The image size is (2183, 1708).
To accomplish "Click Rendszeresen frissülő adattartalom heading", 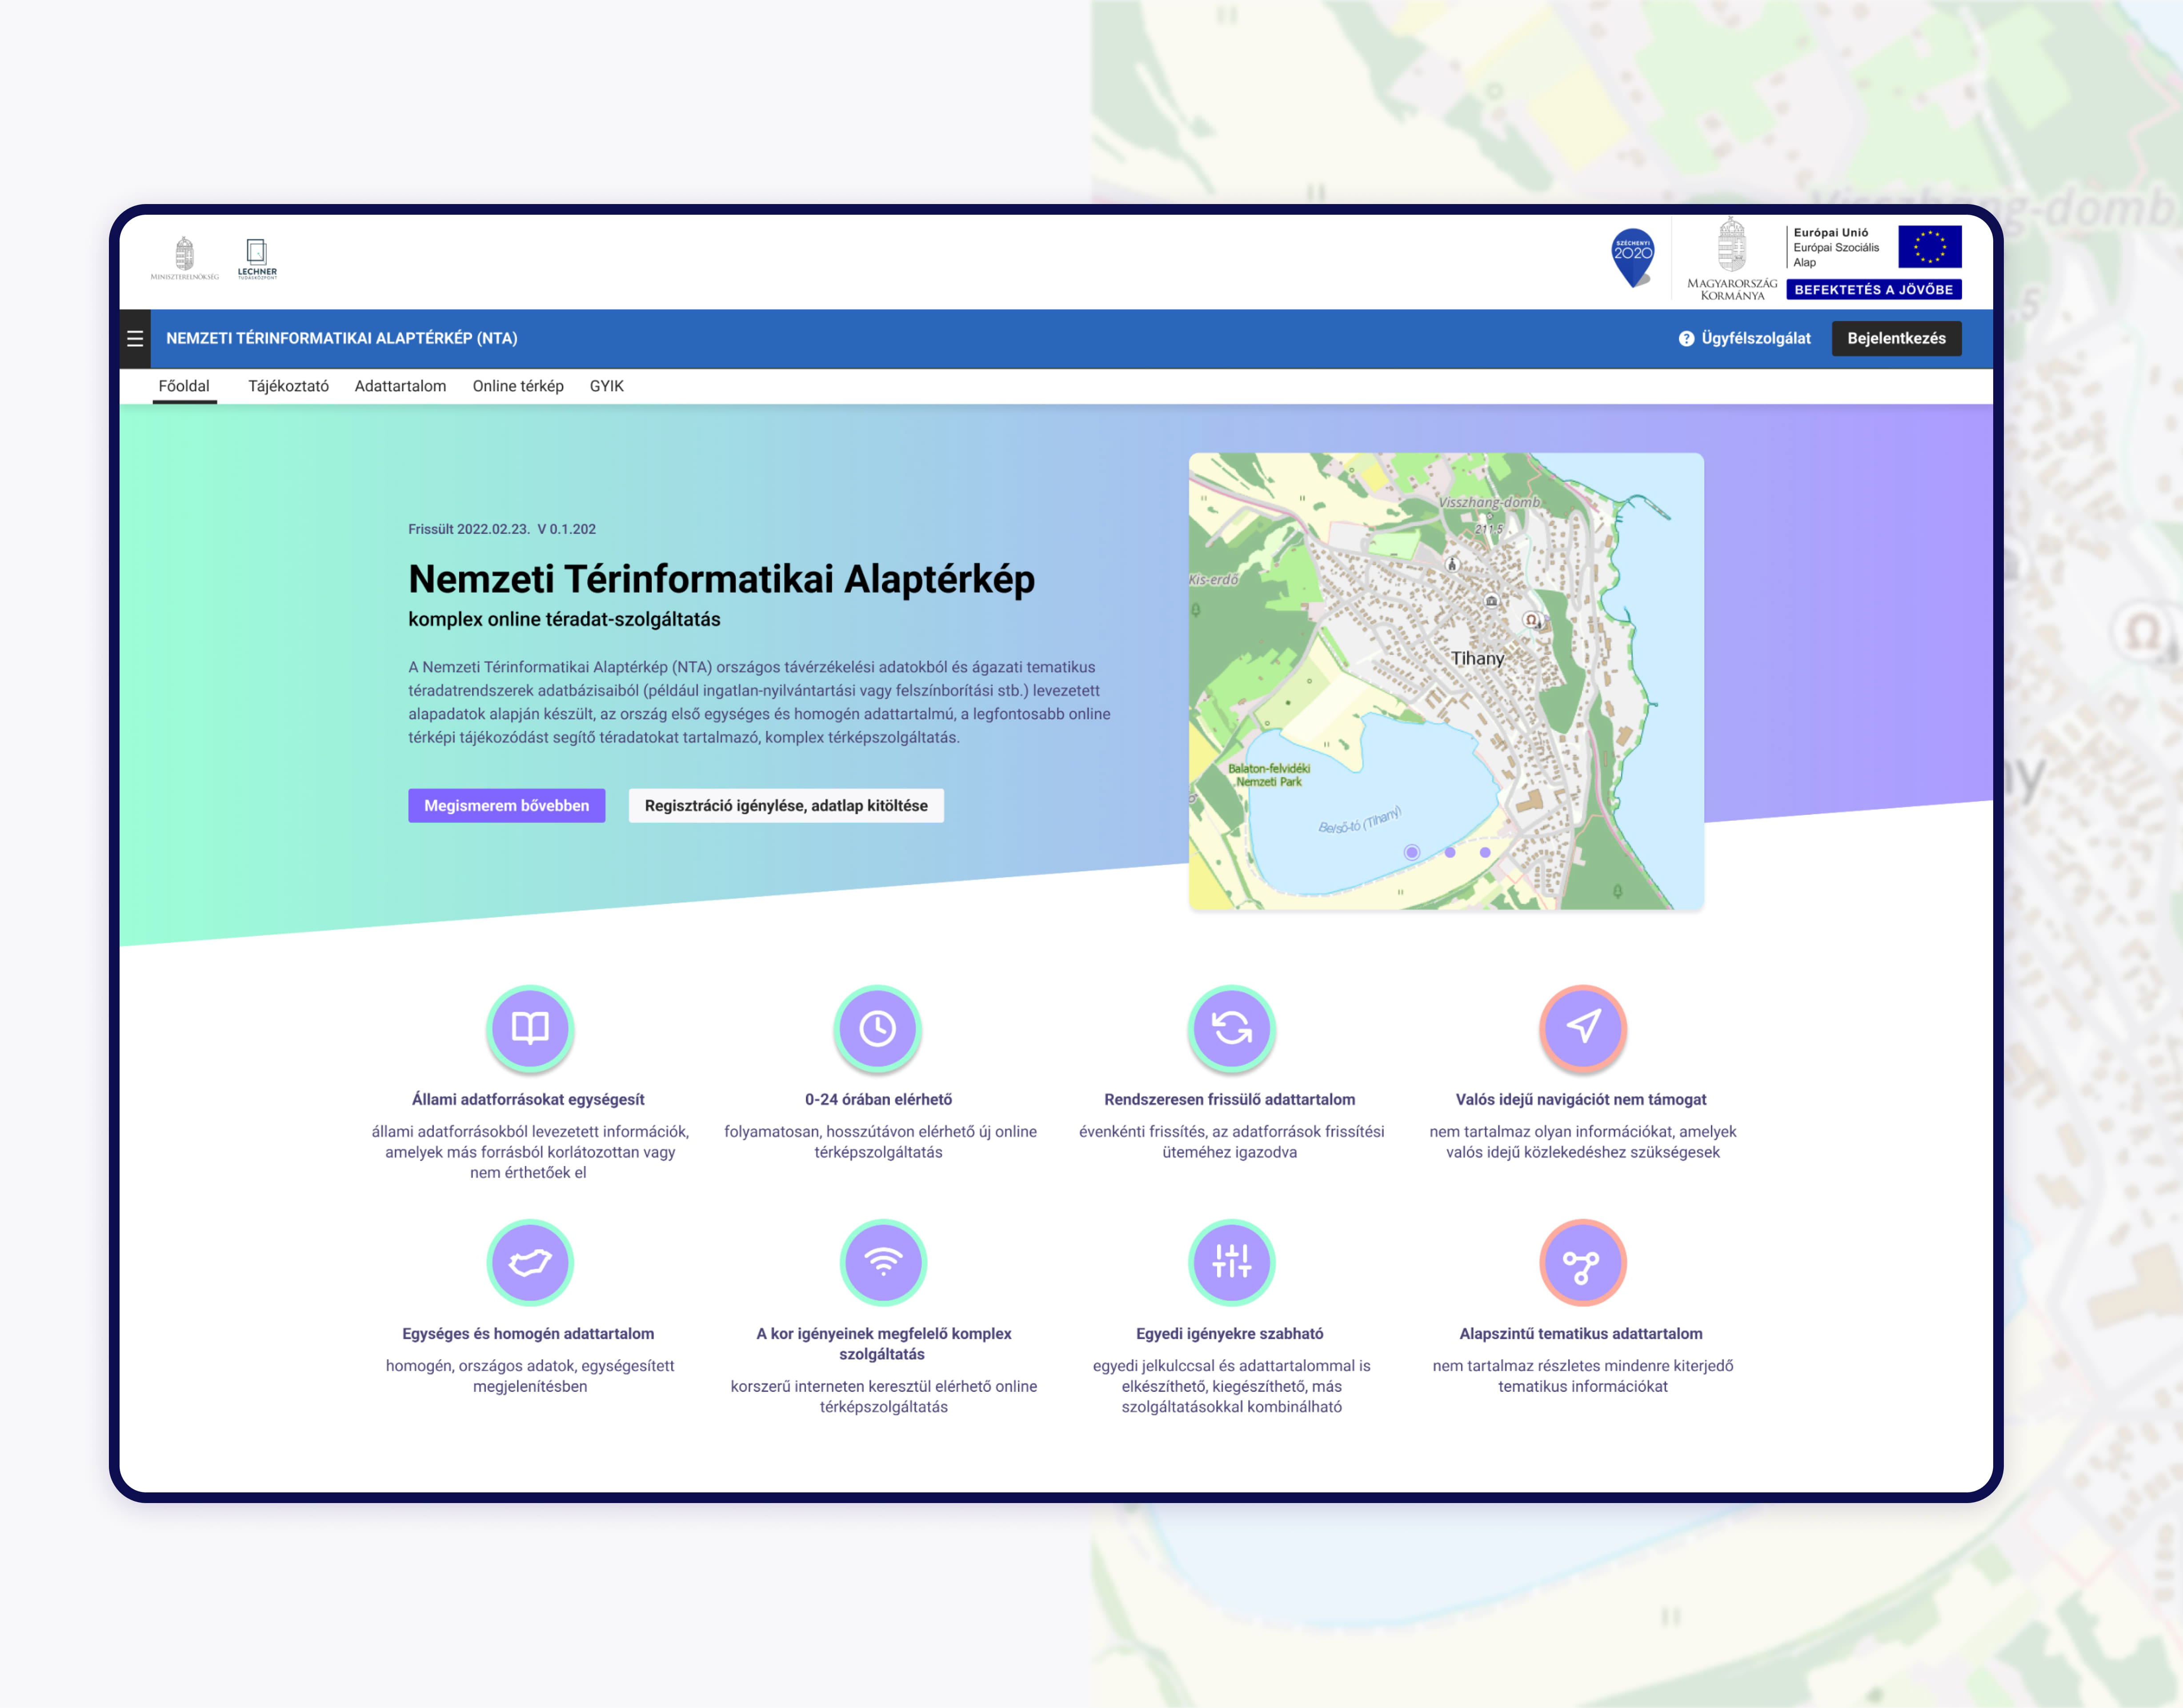I will [1229, 1099].
